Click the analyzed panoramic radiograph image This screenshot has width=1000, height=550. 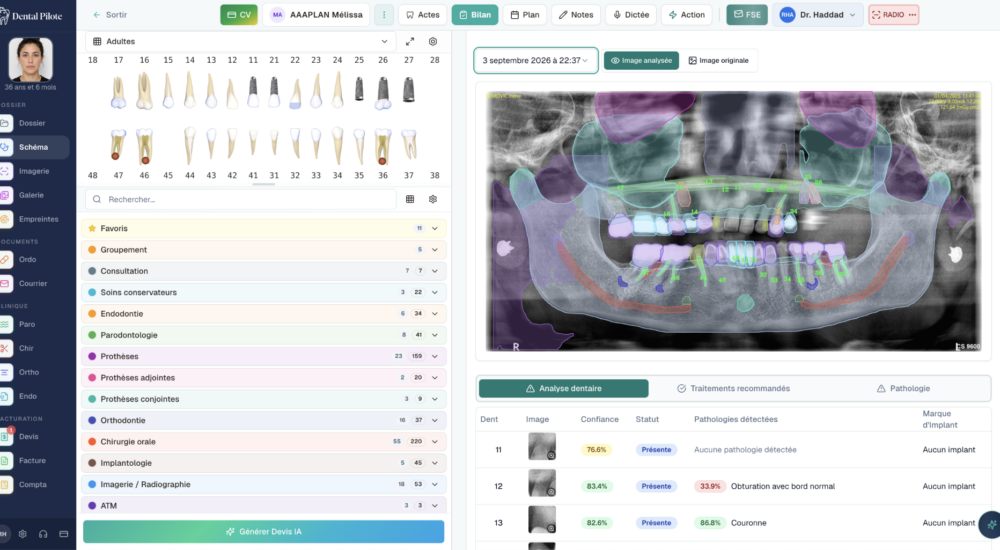pos(733,221)
